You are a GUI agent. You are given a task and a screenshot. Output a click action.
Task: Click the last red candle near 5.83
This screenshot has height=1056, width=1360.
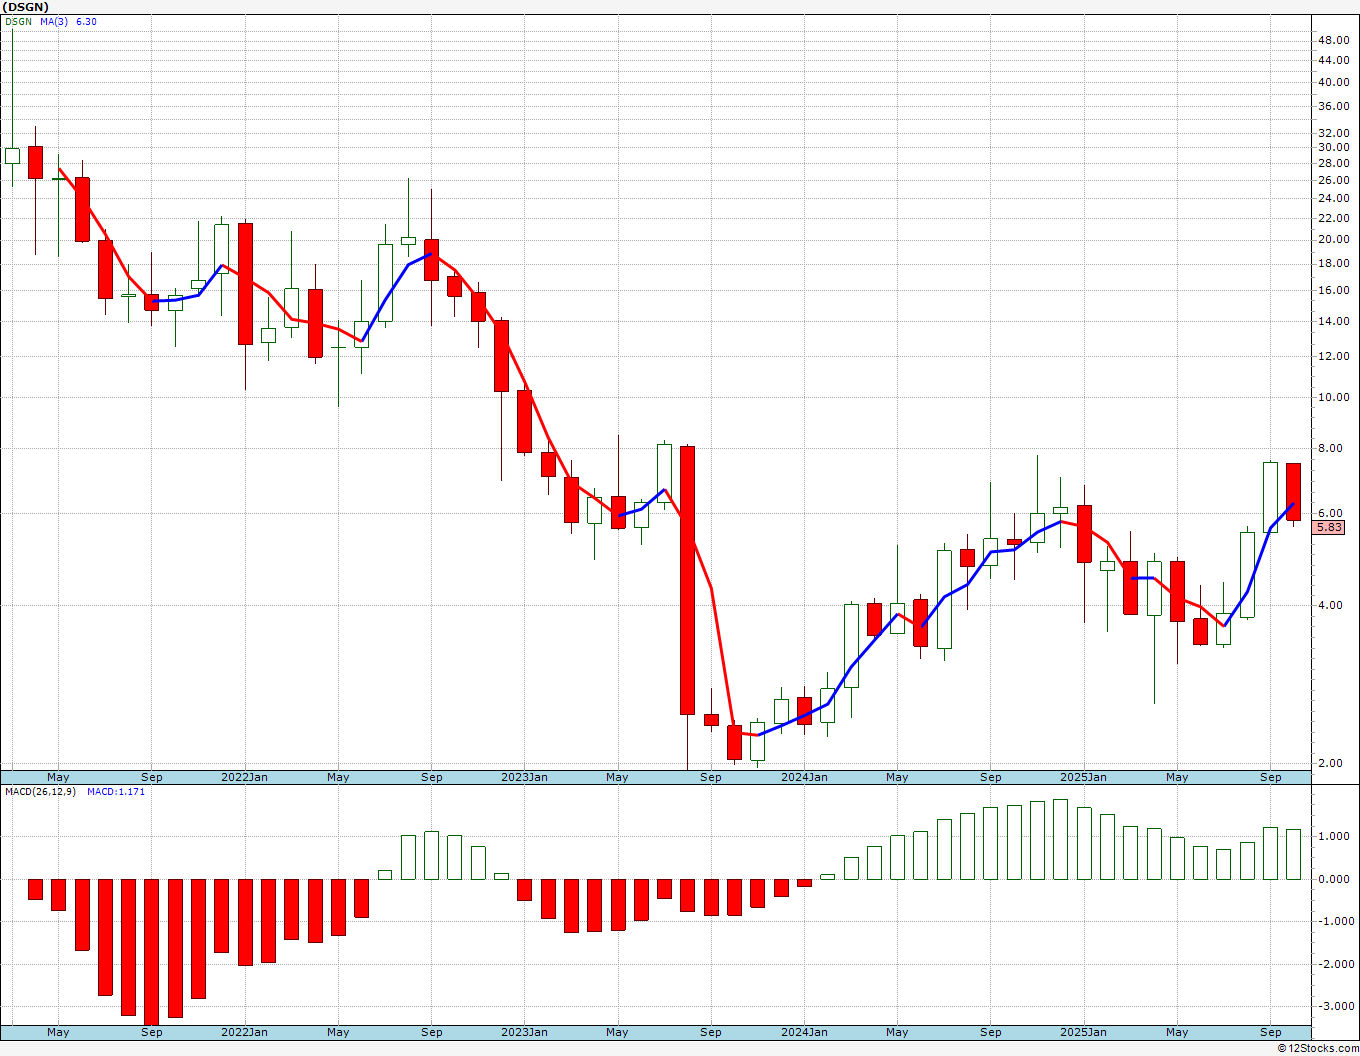point(1293,492)
